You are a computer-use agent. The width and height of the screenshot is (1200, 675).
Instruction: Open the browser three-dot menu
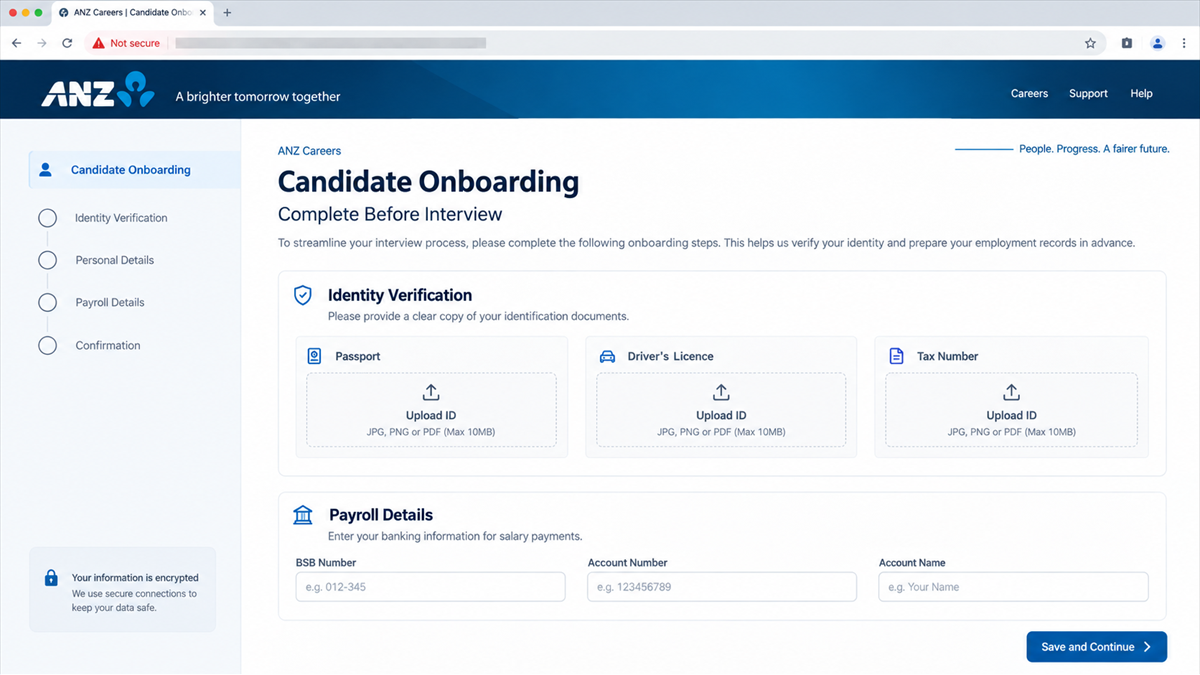(1184, 43)
